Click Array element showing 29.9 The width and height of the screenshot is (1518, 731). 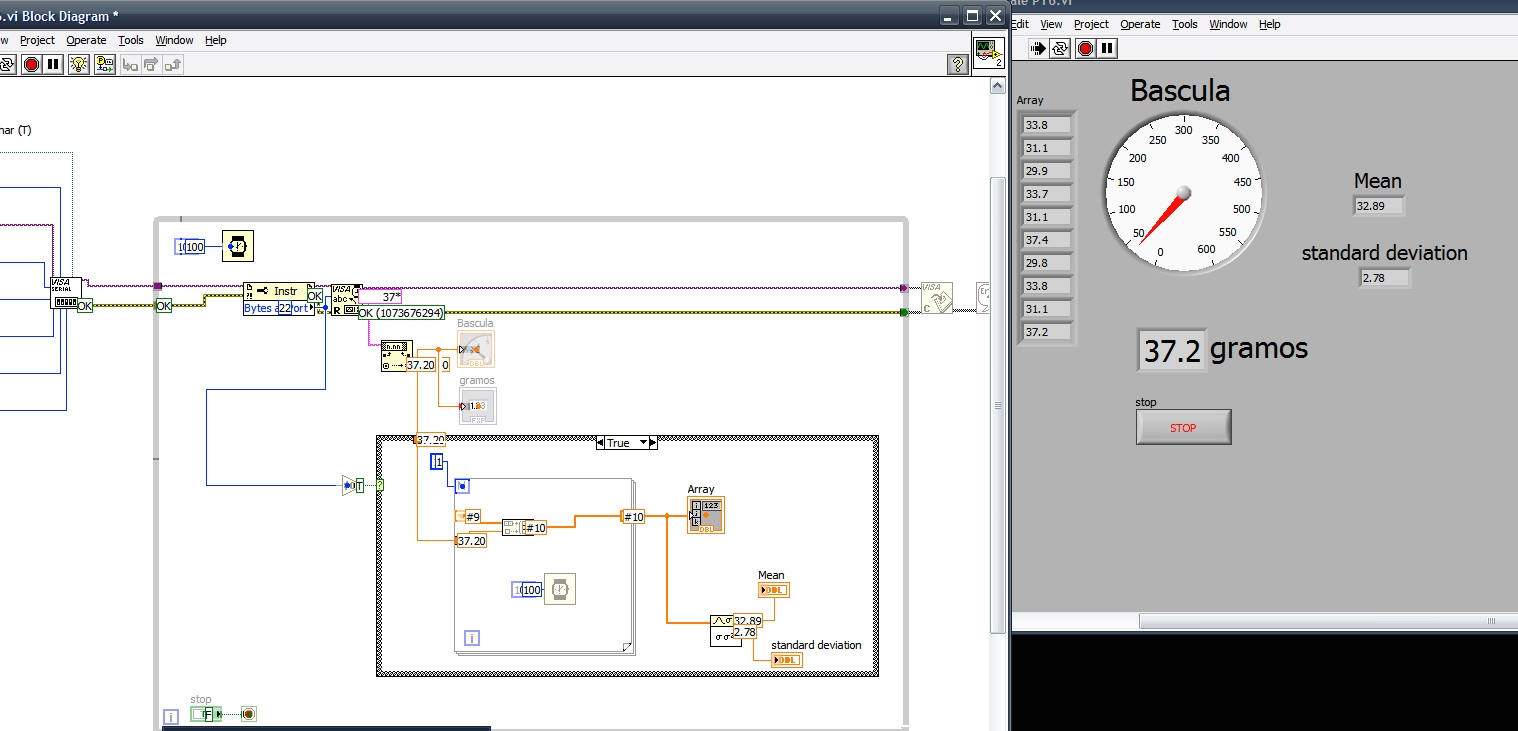[x=1047, y=171]
